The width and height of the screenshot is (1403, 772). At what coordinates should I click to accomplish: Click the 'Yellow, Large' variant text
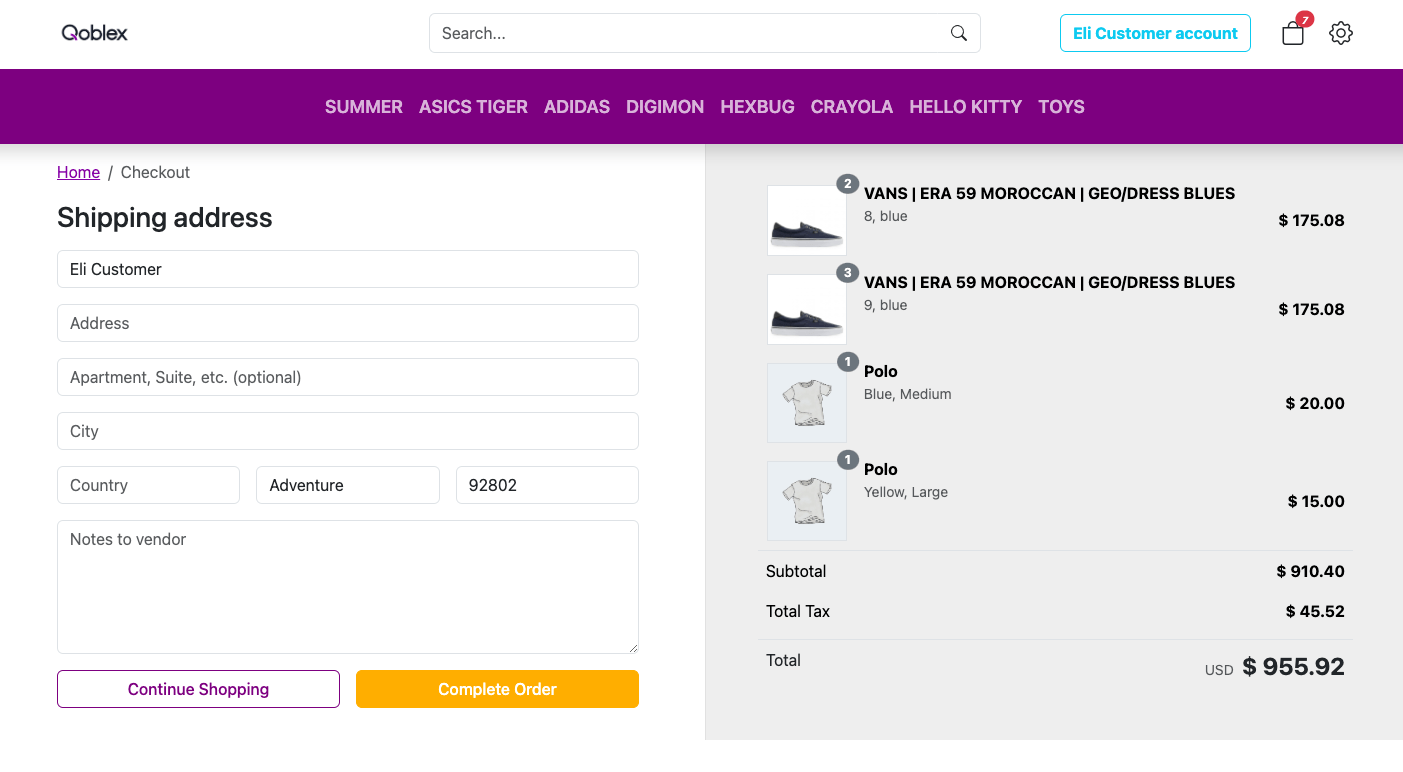(906, 492)
